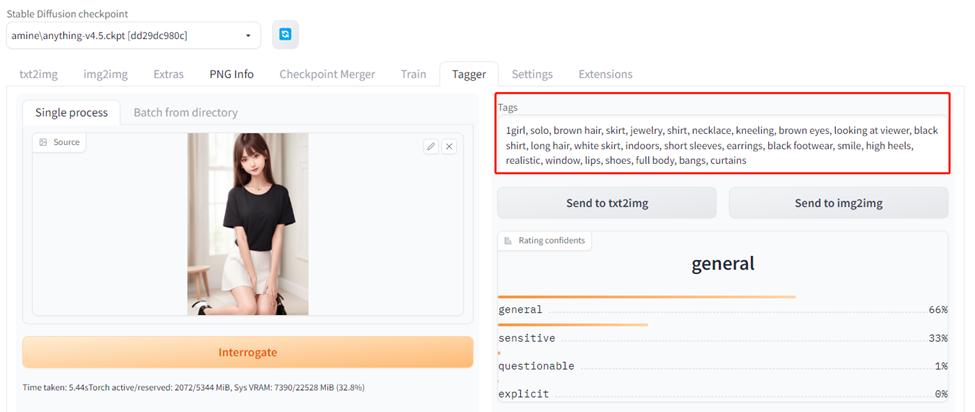This screenshot has height=412, width=975.
Task: Switch to the txt2img tab
Action: click(x=39, y=74)
